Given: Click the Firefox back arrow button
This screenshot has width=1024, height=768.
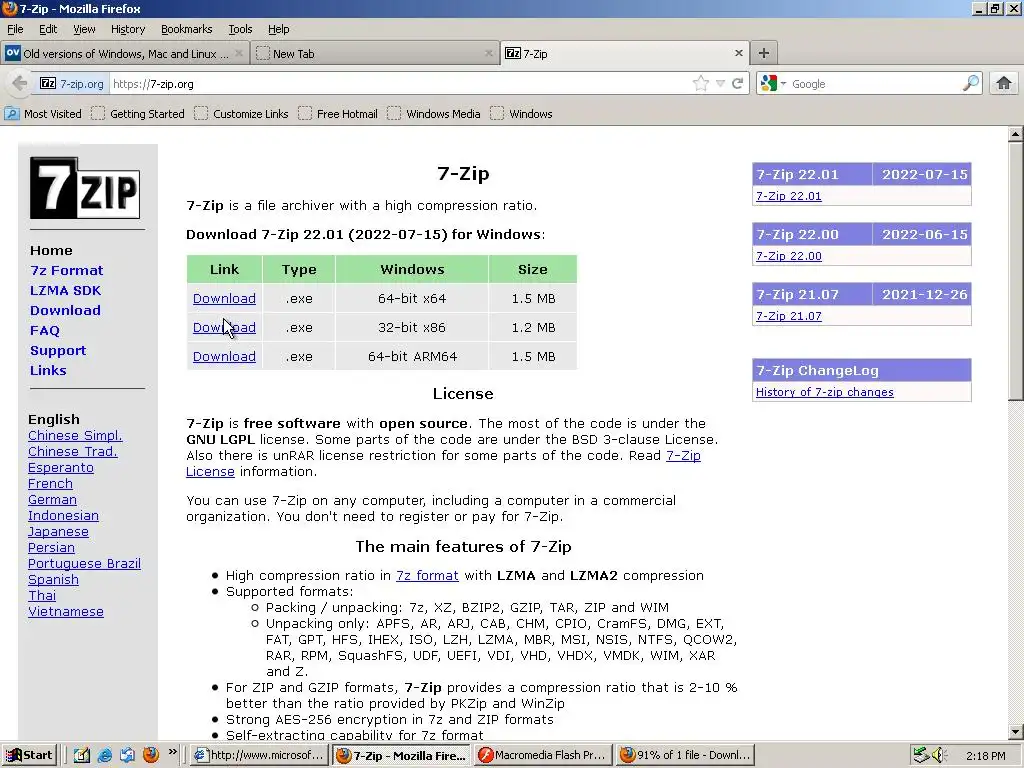Looking at the screenshot, I should point(20,84).
